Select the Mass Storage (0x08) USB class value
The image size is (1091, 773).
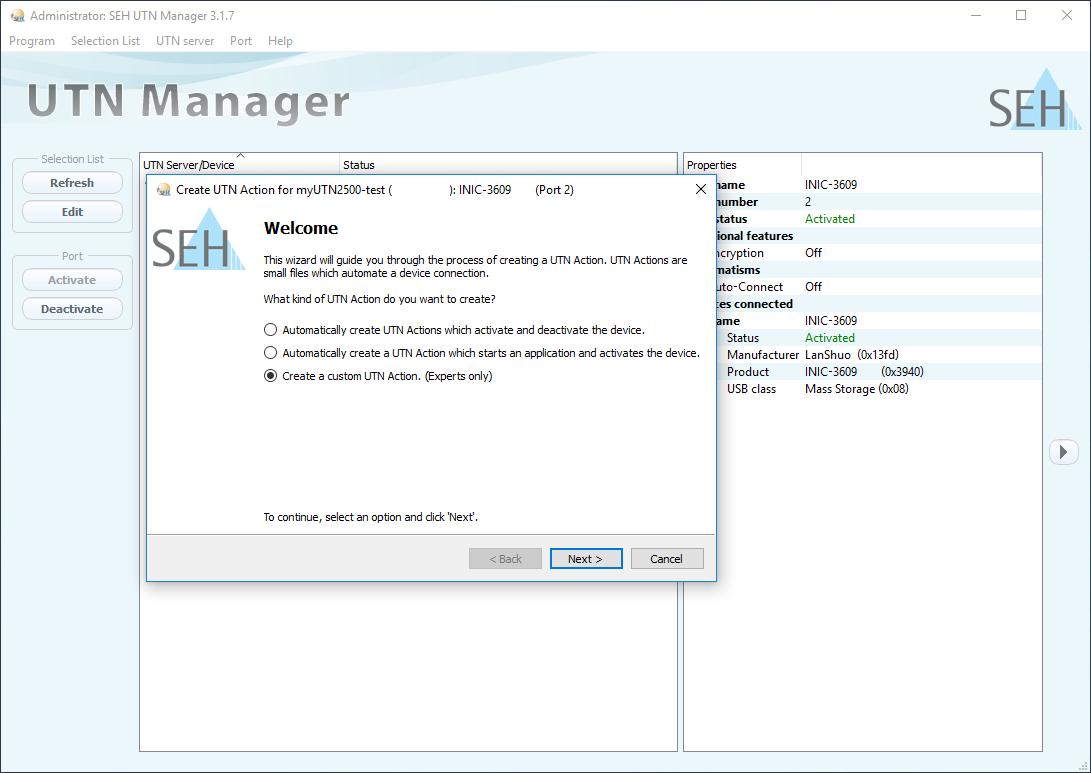[857, 389]
